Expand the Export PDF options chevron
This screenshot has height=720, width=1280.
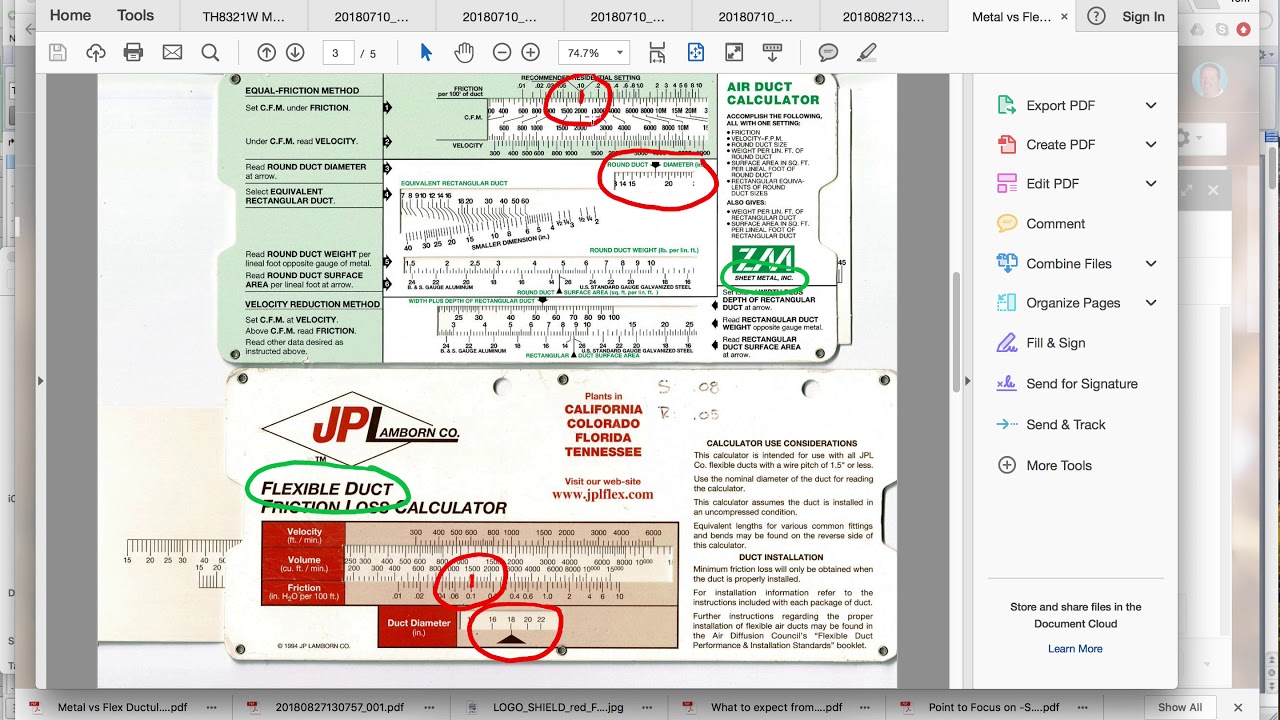1151,105
